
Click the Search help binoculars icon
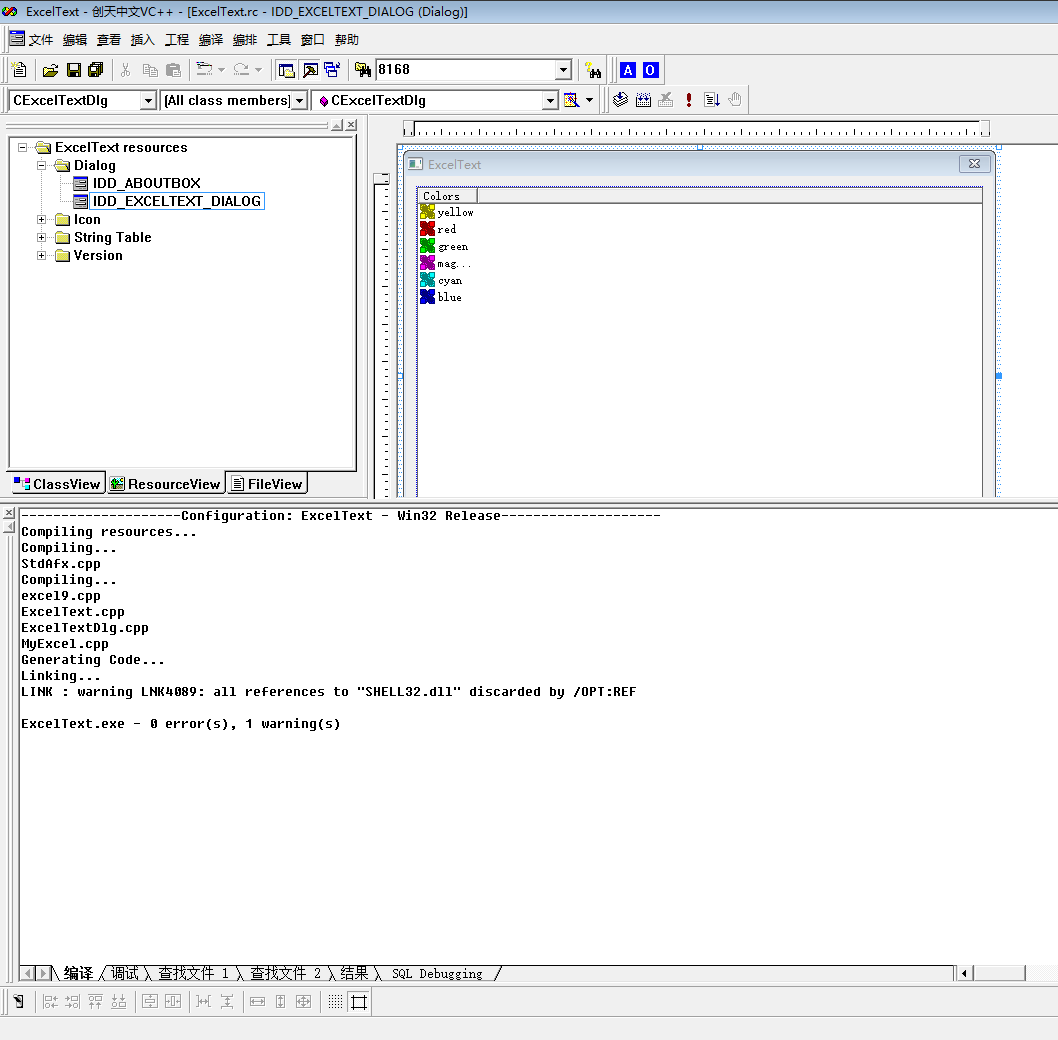593,70
